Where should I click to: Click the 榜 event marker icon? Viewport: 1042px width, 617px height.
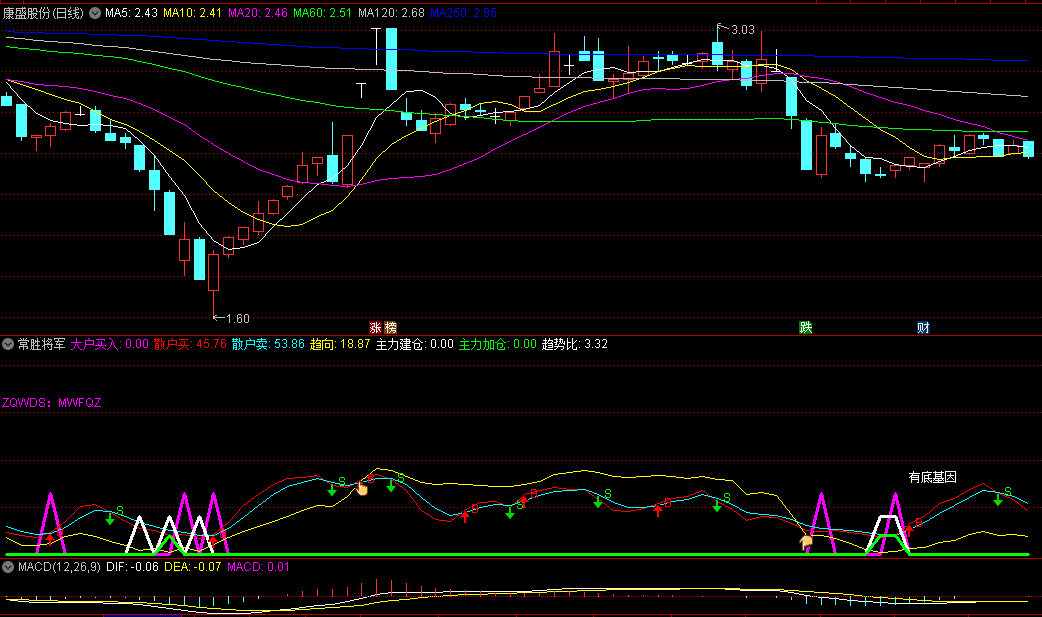click(390, 328)
